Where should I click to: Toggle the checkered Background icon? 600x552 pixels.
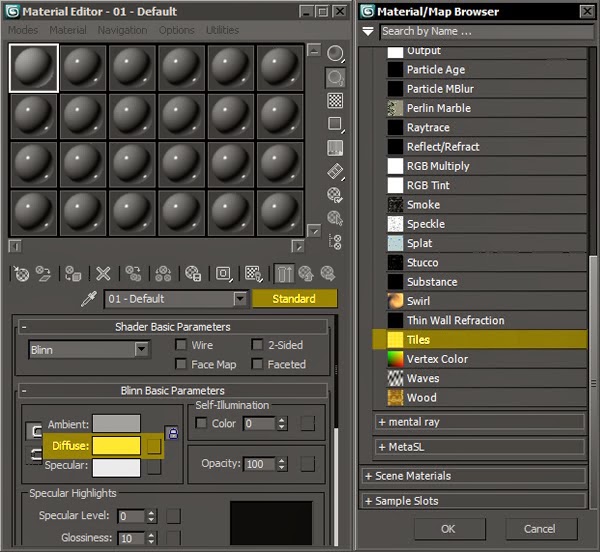click(335, 101)
